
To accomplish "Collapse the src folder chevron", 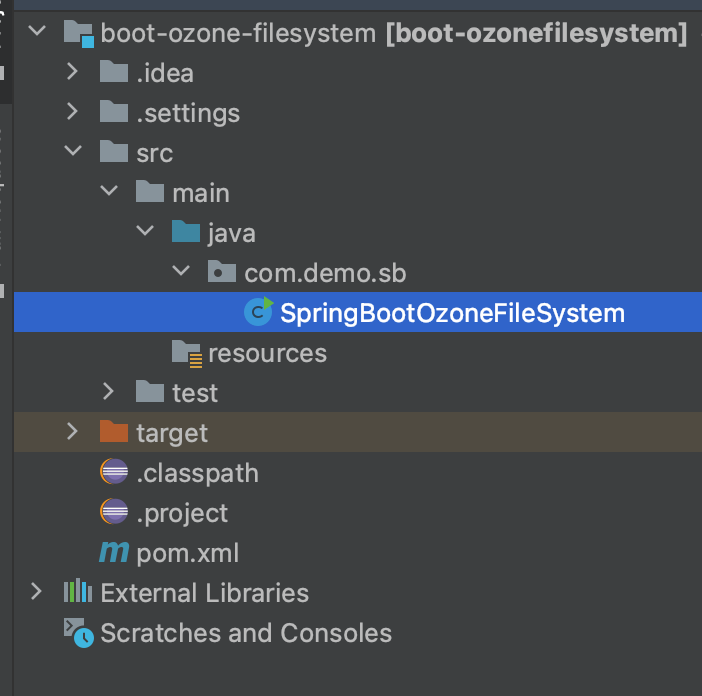I will [x=73, y=150].
